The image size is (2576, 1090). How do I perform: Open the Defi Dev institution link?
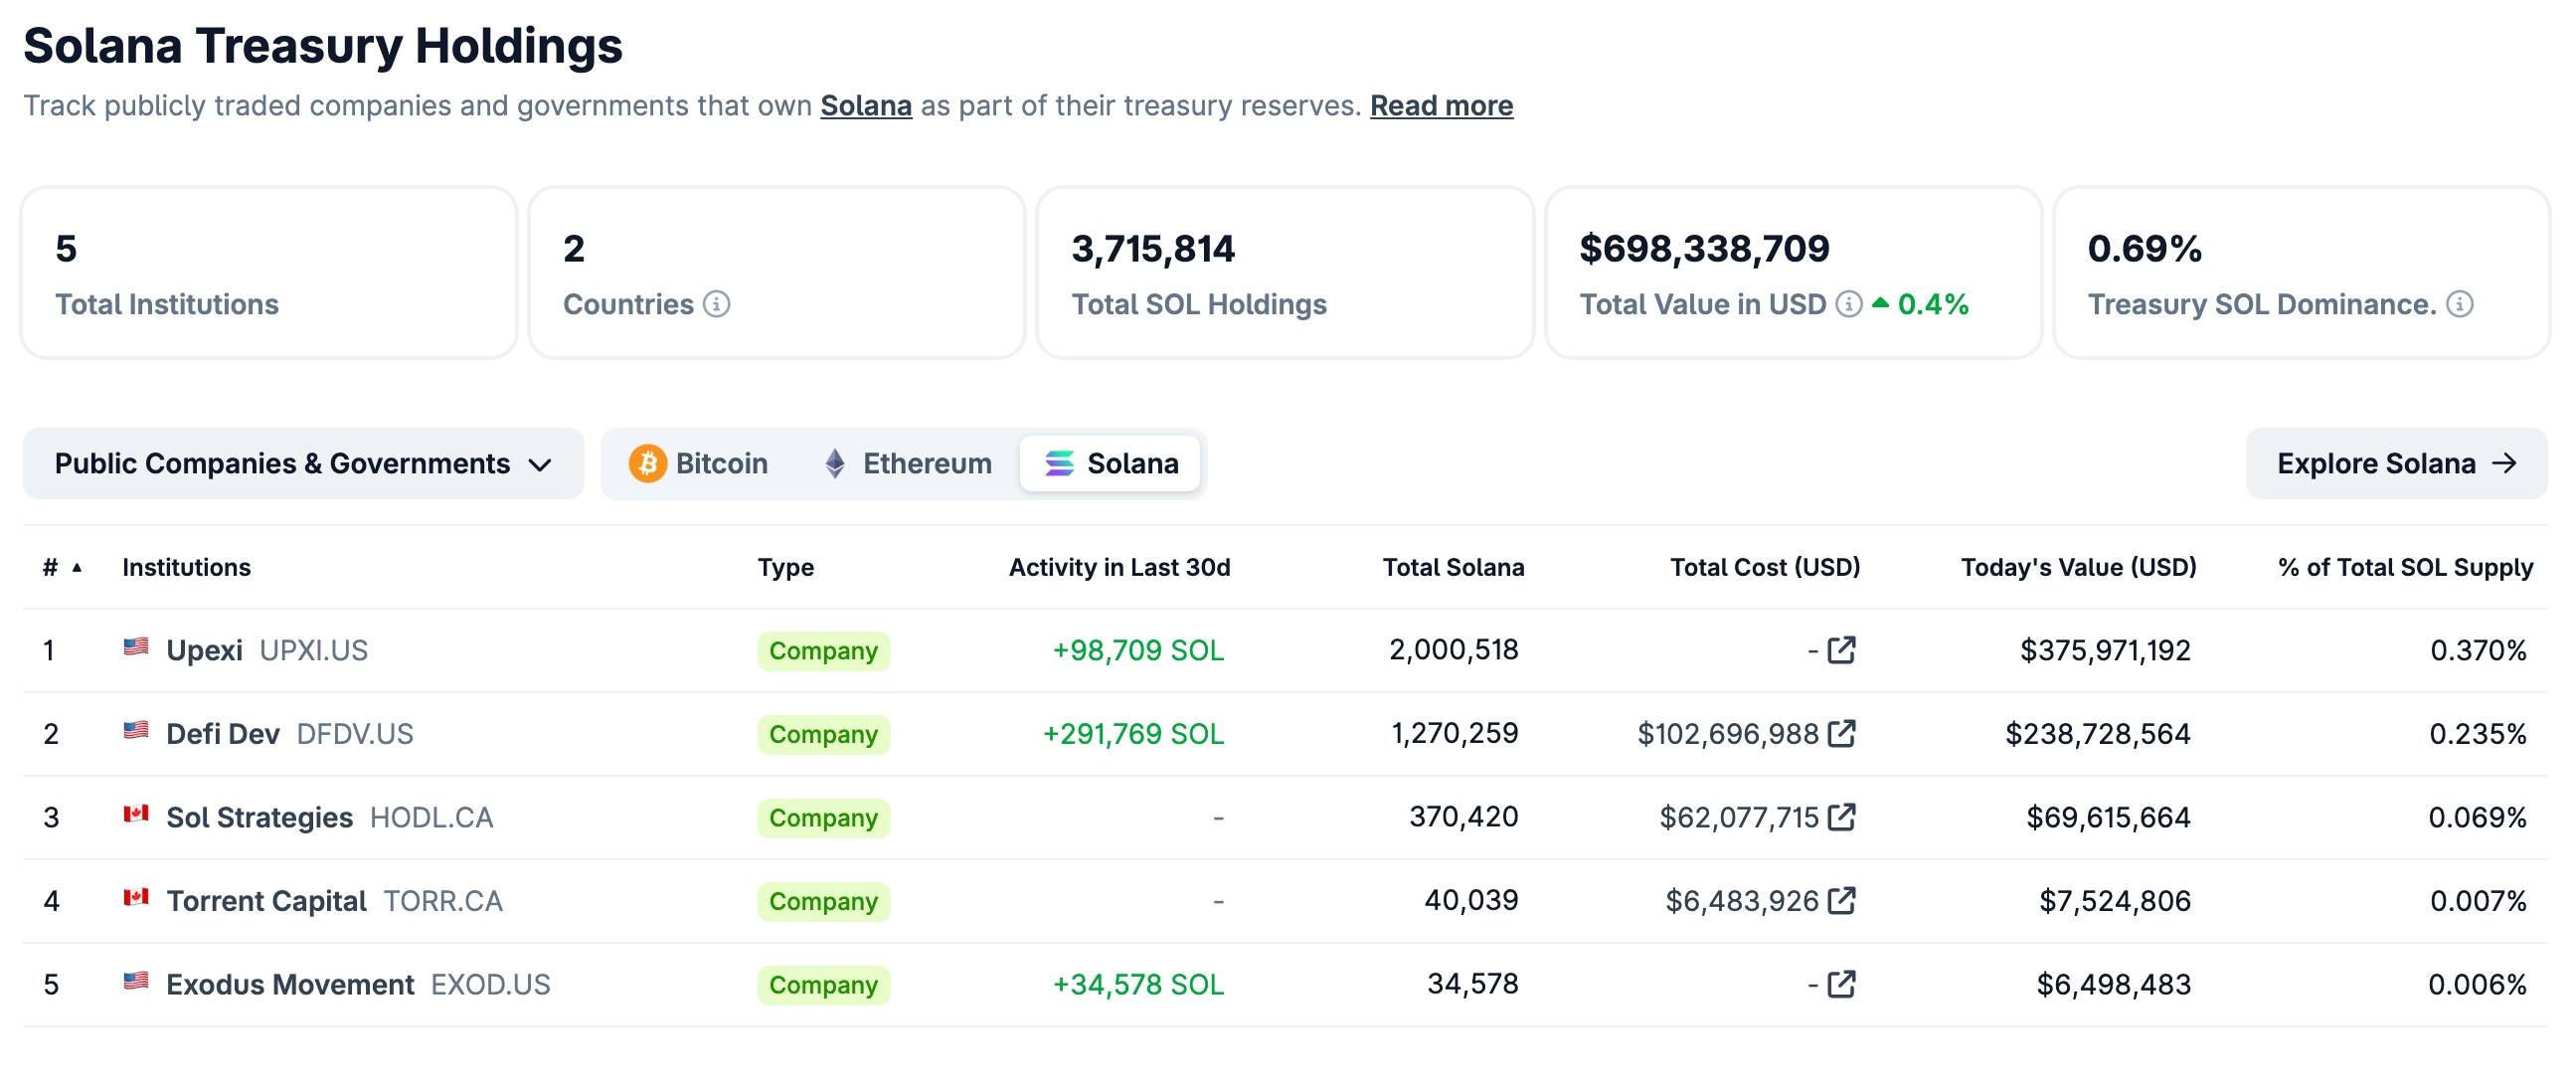tap(223, 734)
